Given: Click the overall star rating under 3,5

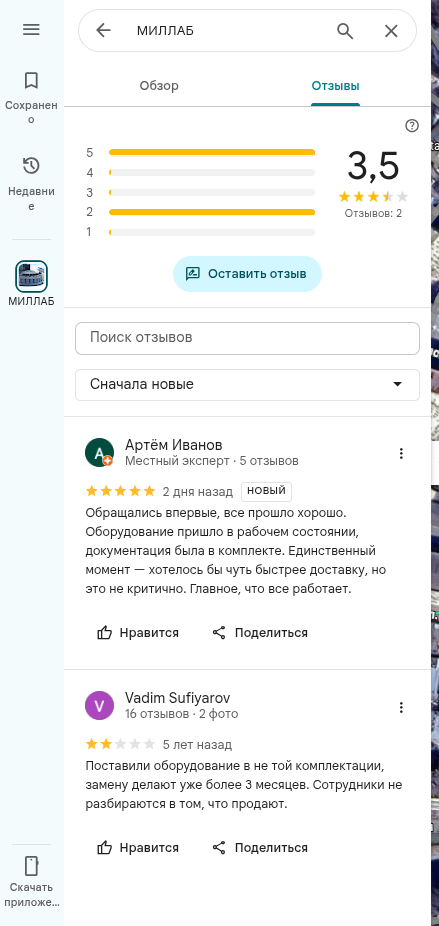Looking at the screenshot, I should coord(373,197).
